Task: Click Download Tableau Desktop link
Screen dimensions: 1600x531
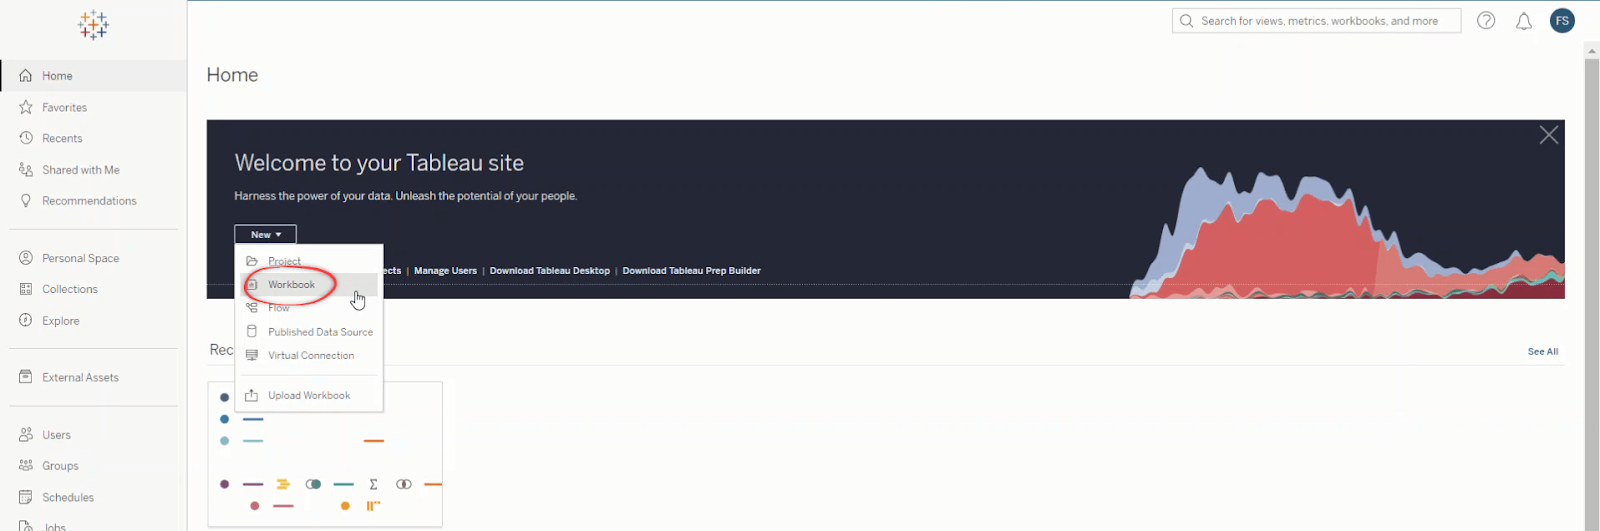Action: click(549, 271)
